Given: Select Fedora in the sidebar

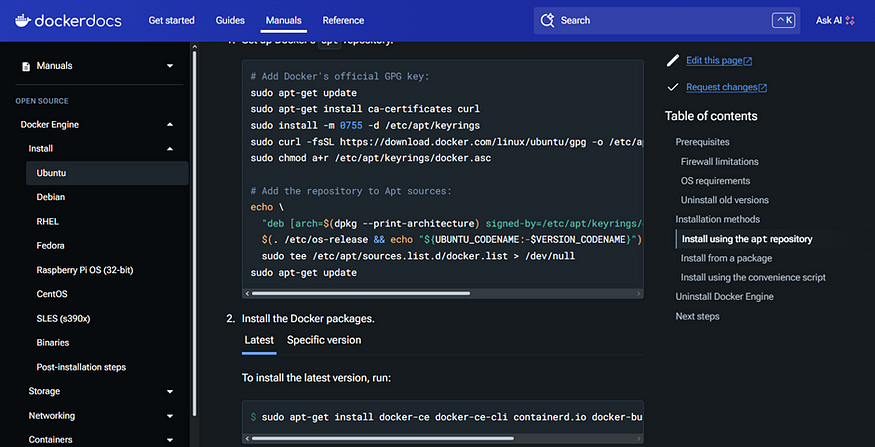Looking at the screenshot, I should tap(50, 246).
